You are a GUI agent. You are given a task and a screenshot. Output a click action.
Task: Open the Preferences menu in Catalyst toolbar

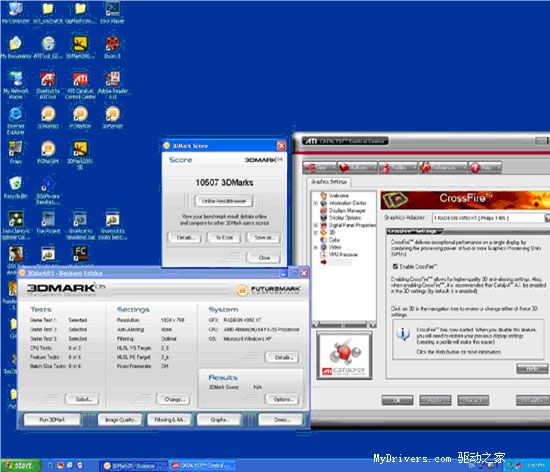point(443,168)
